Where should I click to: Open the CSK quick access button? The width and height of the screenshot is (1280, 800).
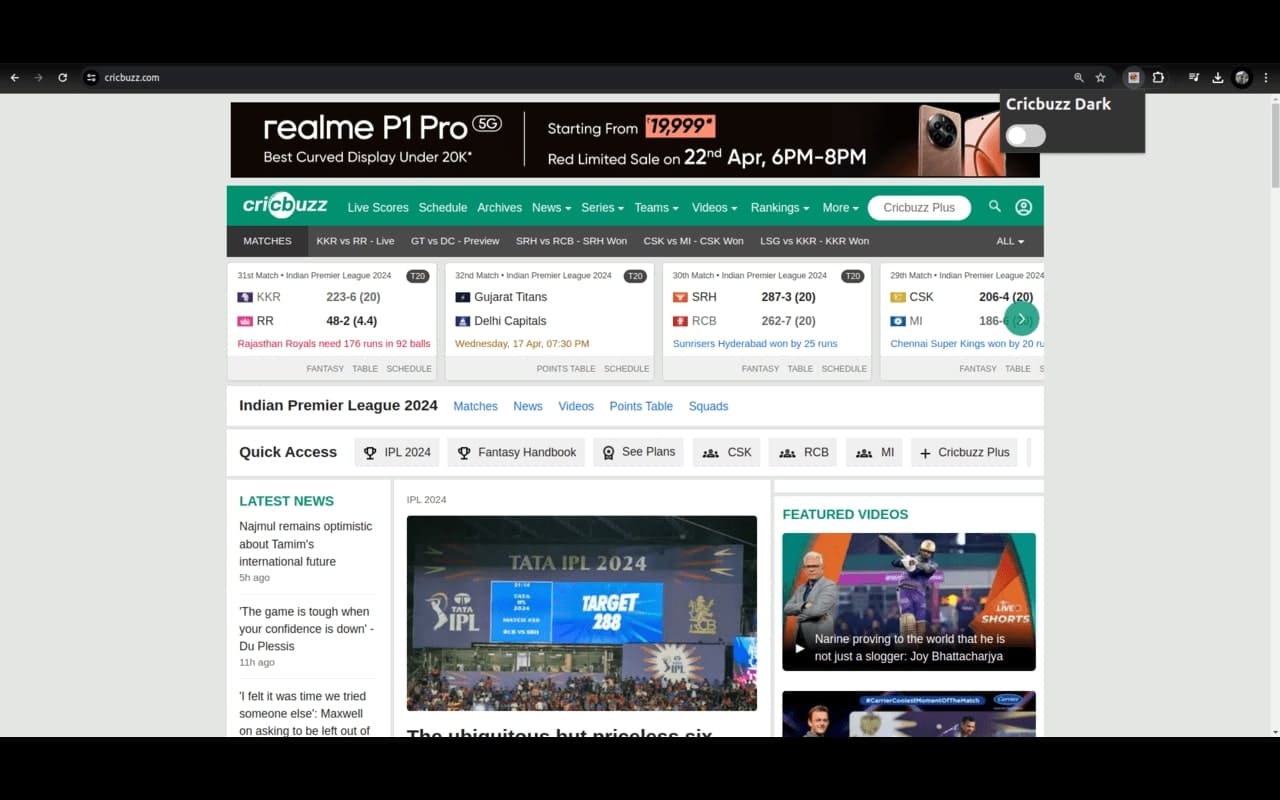click(727, 452)
